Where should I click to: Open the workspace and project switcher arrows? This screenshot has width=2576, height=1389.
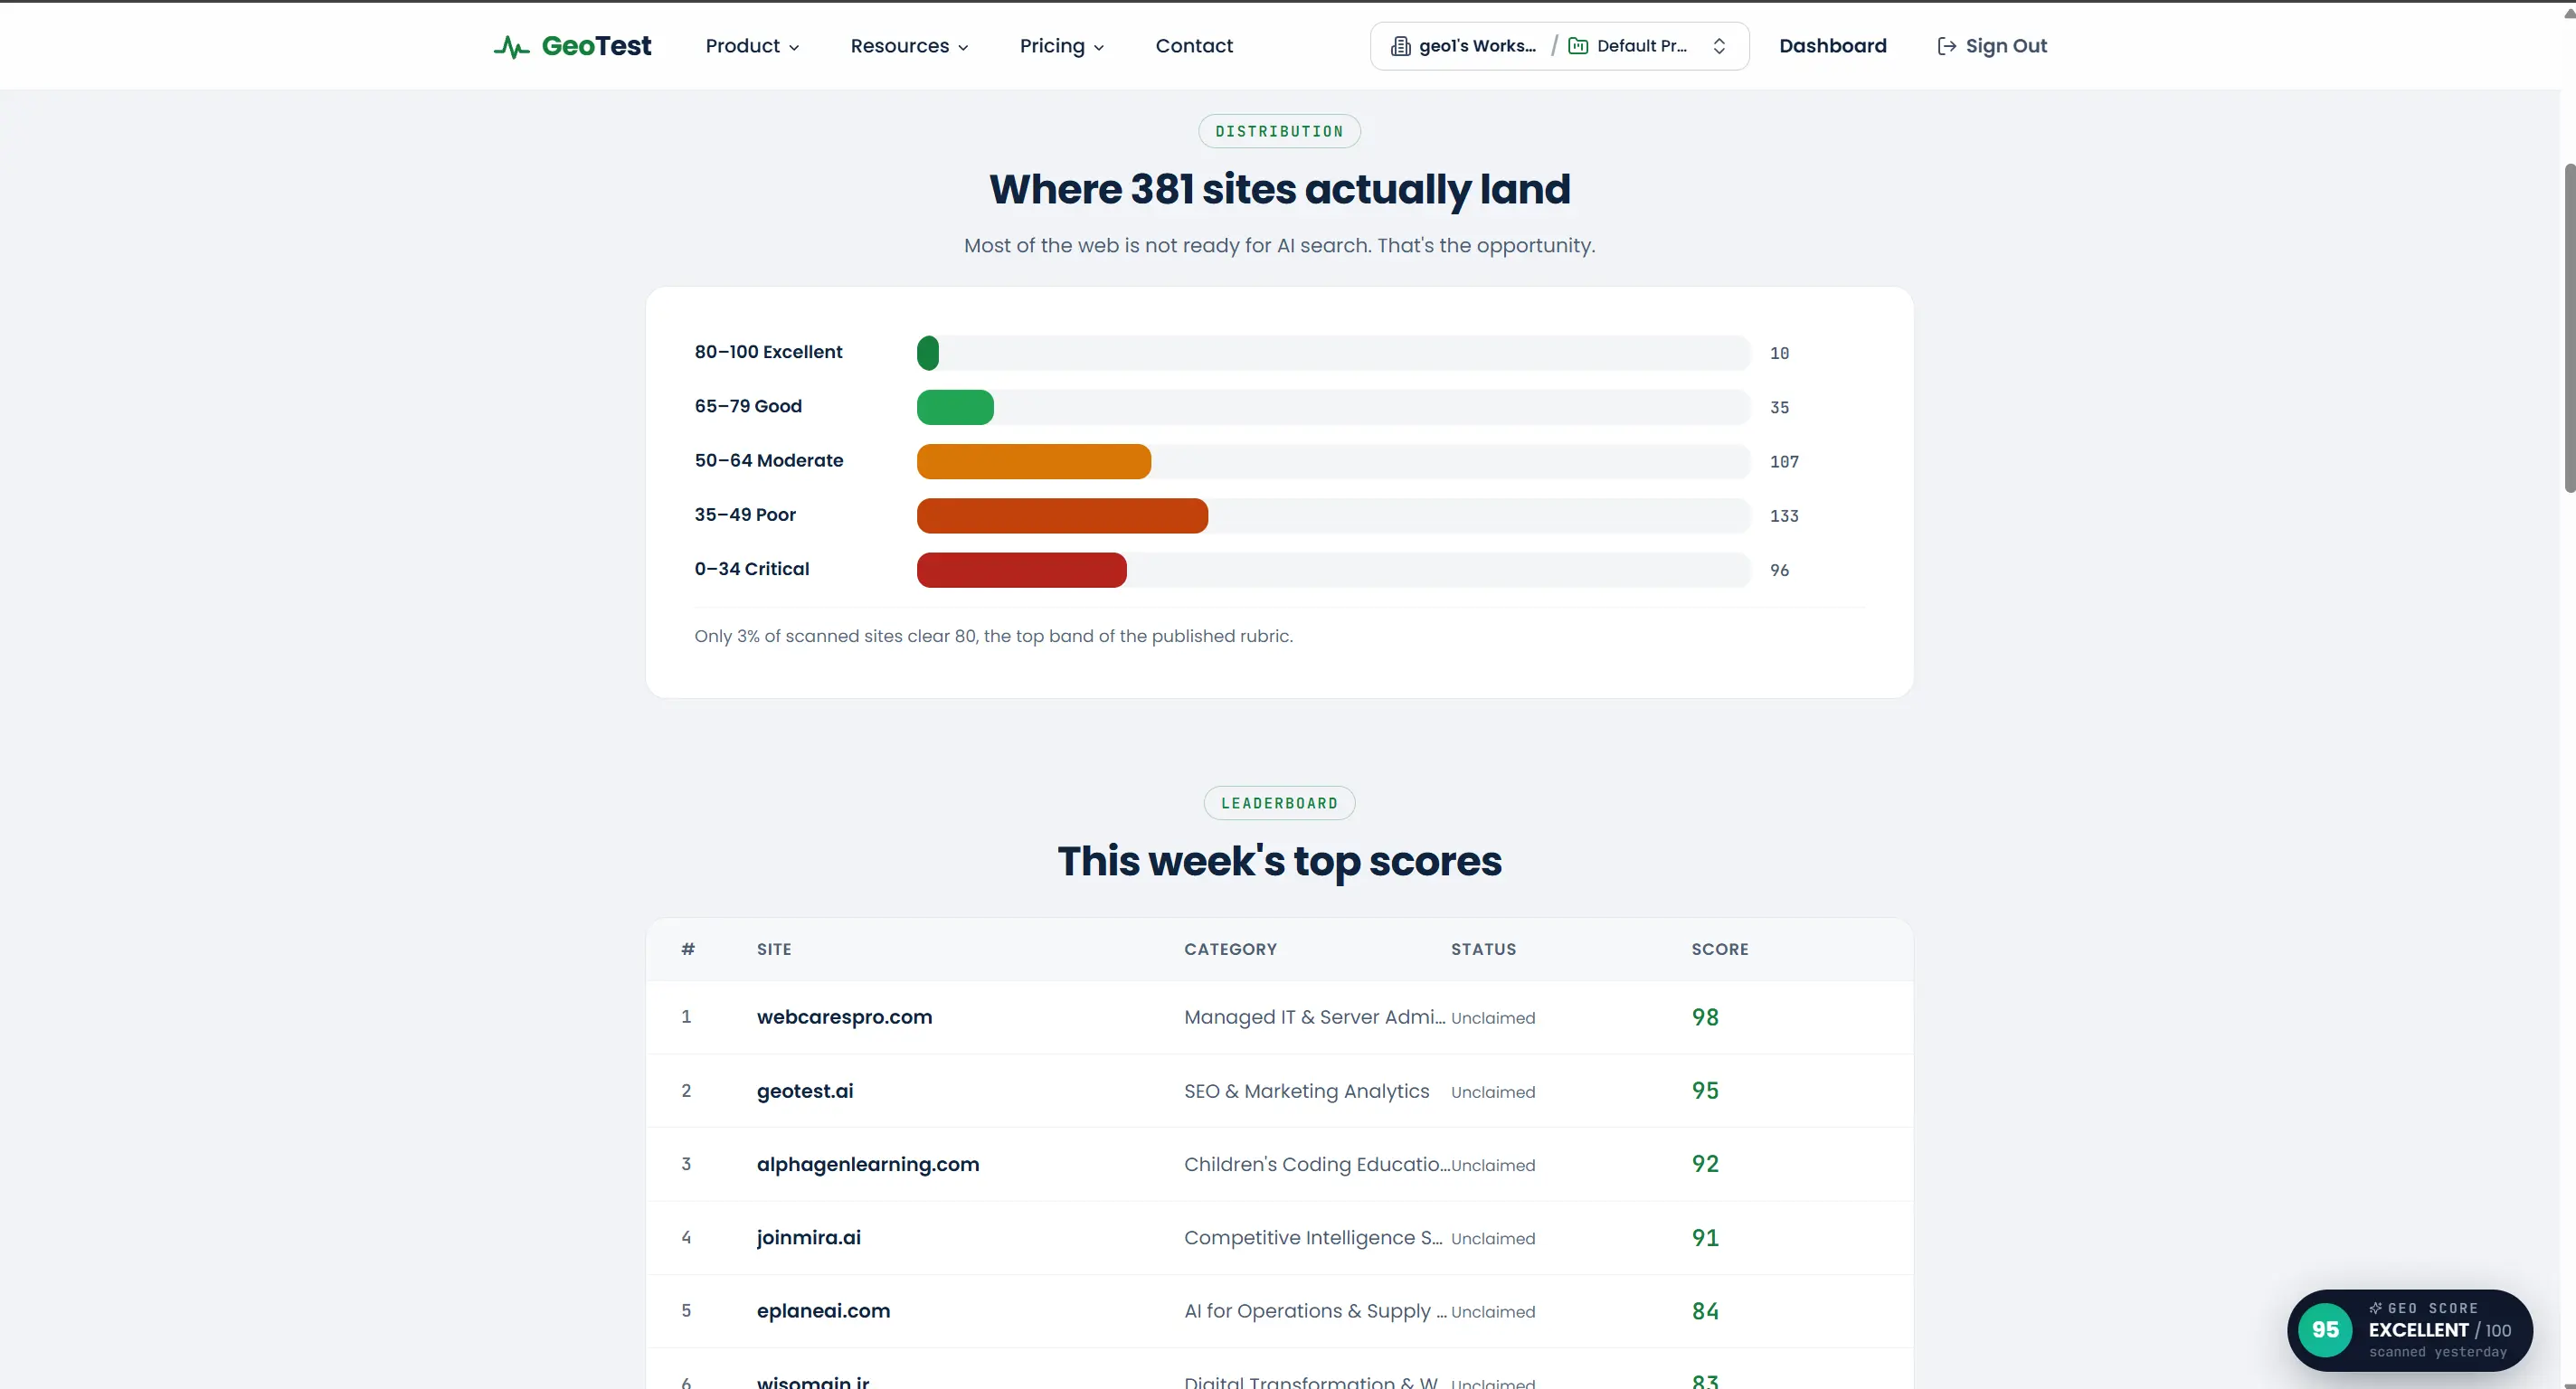point(1719,46)
